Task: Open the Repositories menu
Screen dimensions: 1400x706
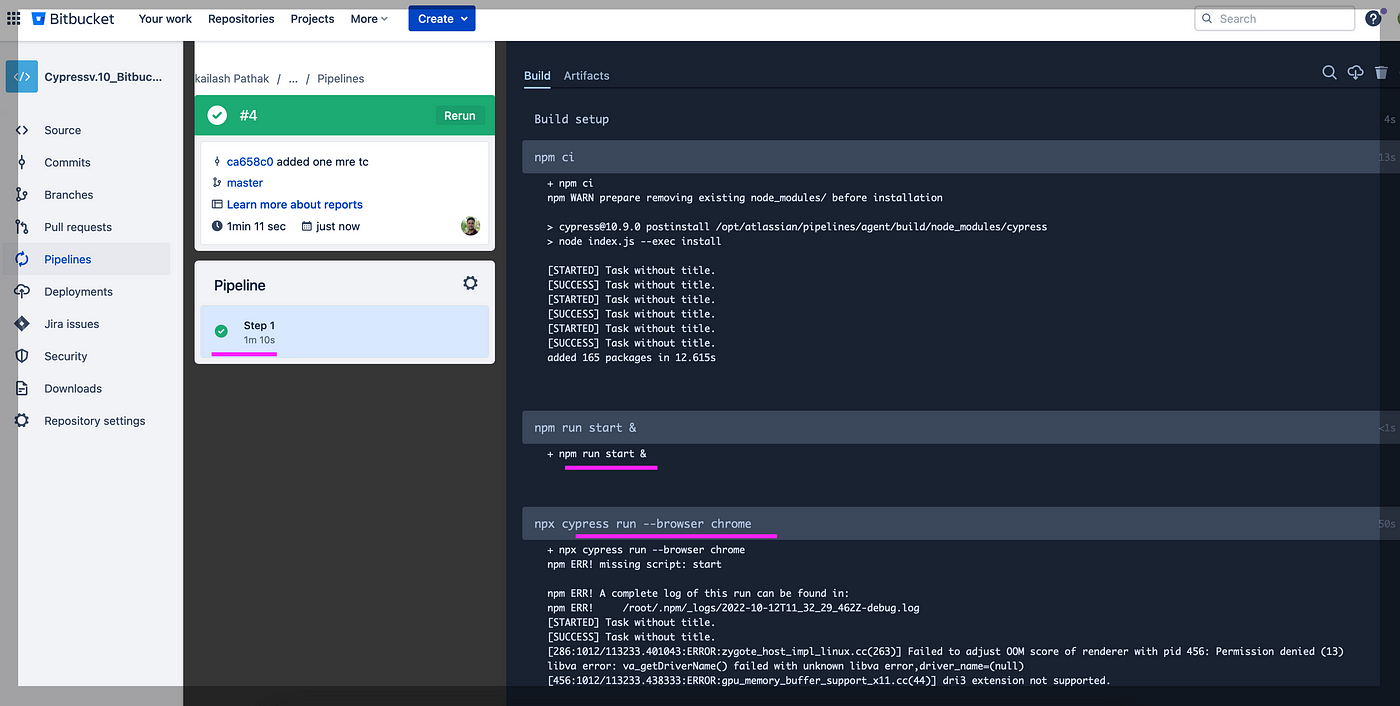Action: 241,19
